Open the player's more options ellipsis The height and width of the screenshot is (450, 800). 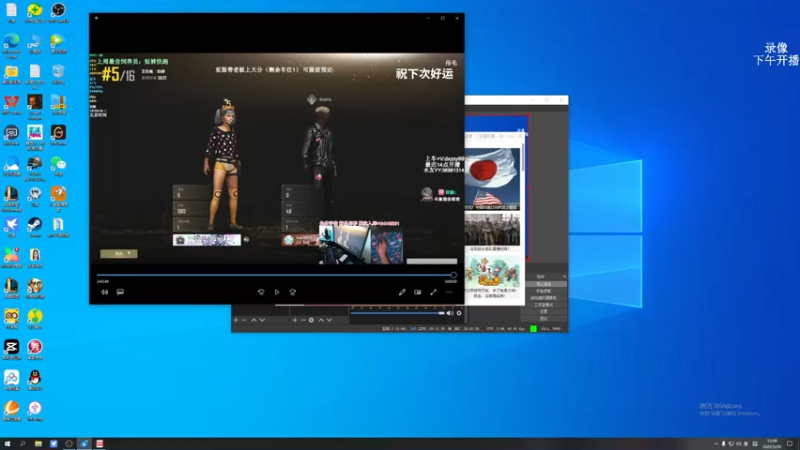coord(449,292)
